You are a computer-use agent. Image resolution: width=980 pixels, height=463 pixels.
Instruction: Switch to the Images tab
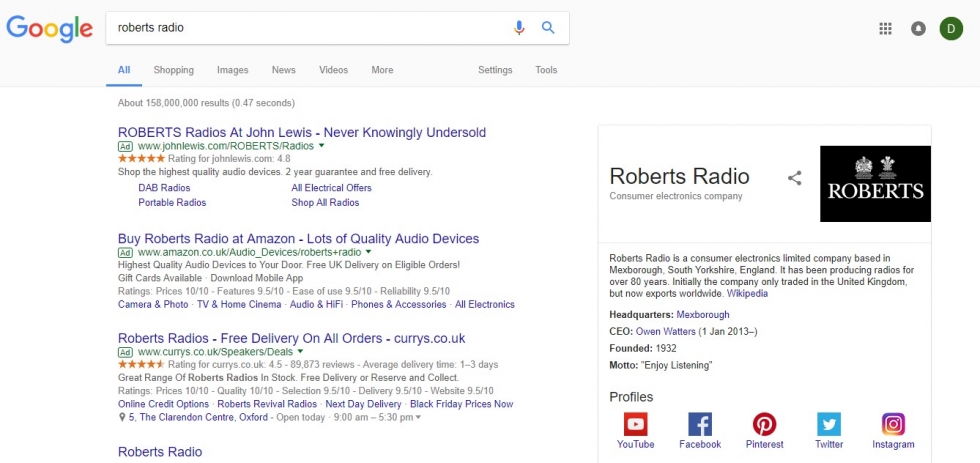(232, 70)
